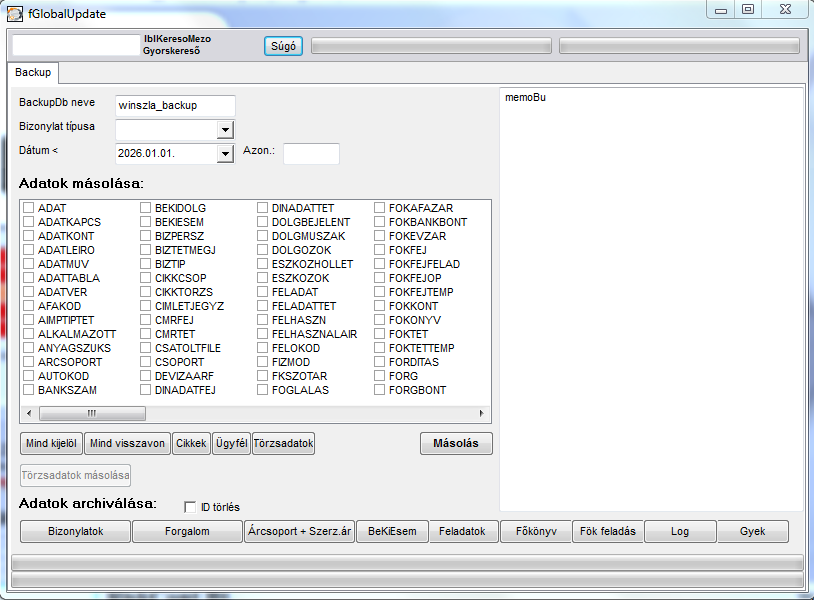Click the Árcsoport + Szerz.ár button

[300, 531]
